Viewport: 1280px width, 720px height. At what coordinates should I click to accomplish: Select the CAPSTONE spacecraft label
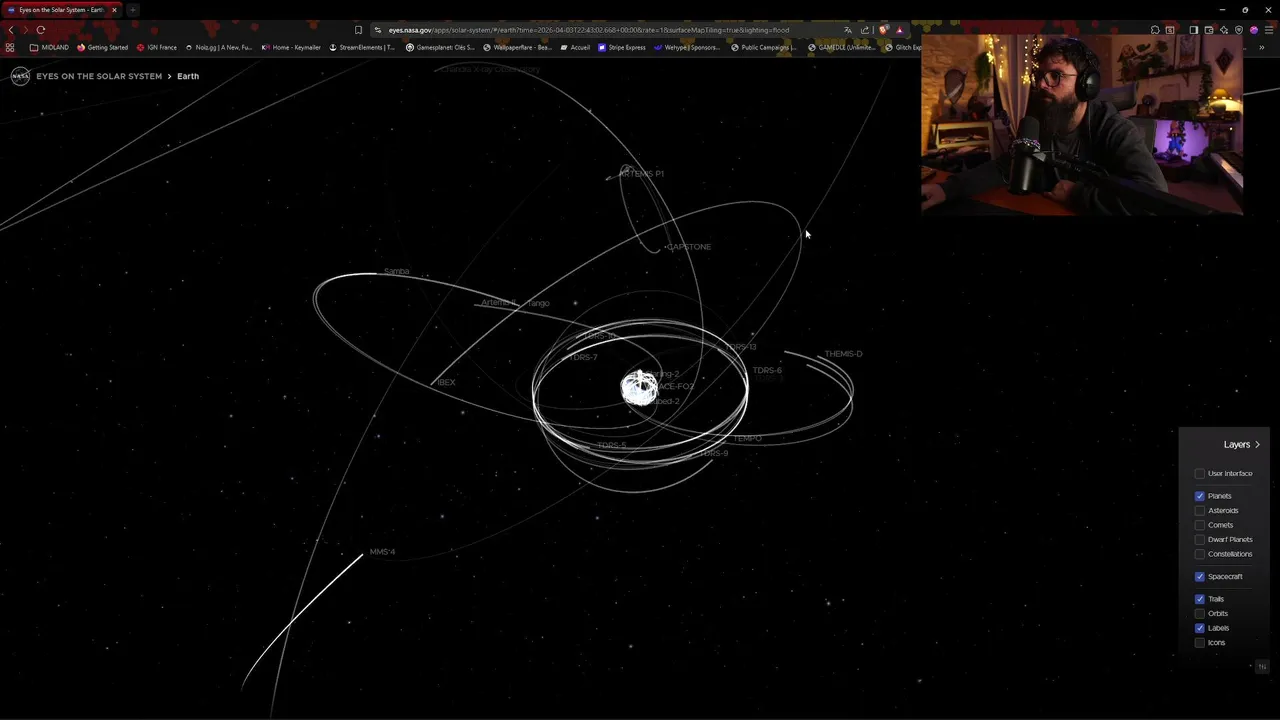[x=689, y=247]
